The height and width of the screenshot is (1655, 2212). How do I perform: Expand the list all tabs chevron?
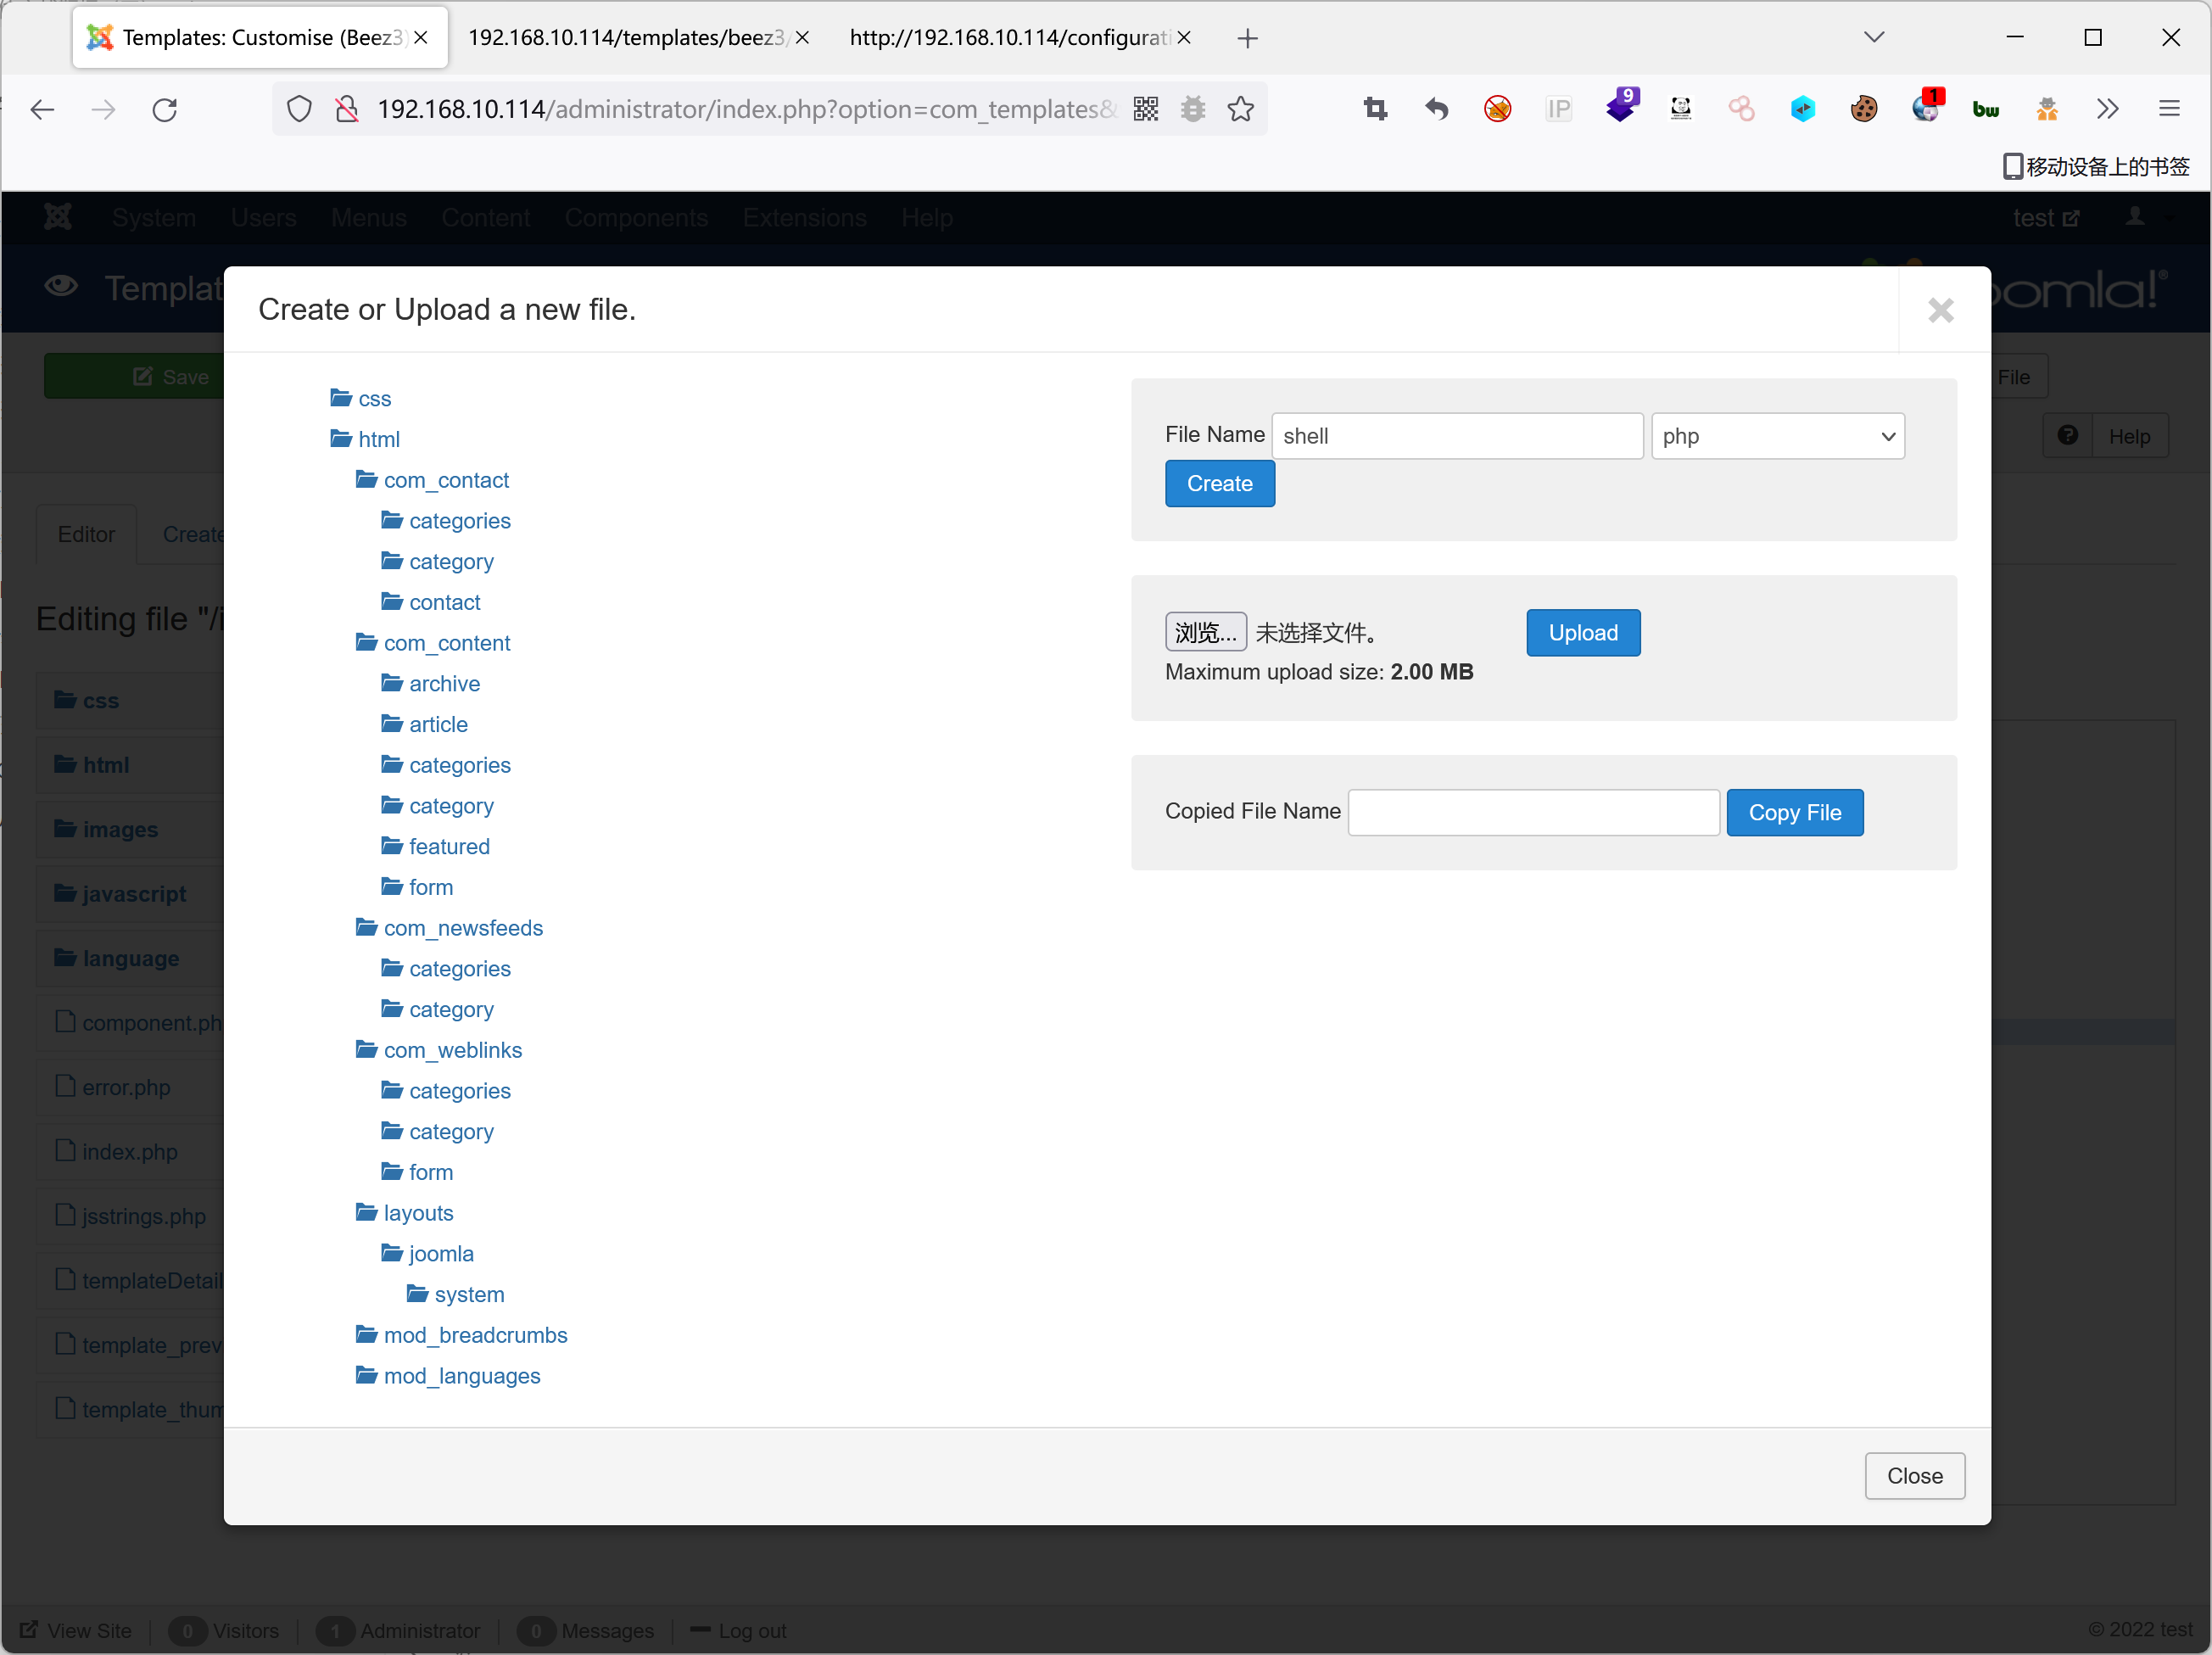[1874, 37]
